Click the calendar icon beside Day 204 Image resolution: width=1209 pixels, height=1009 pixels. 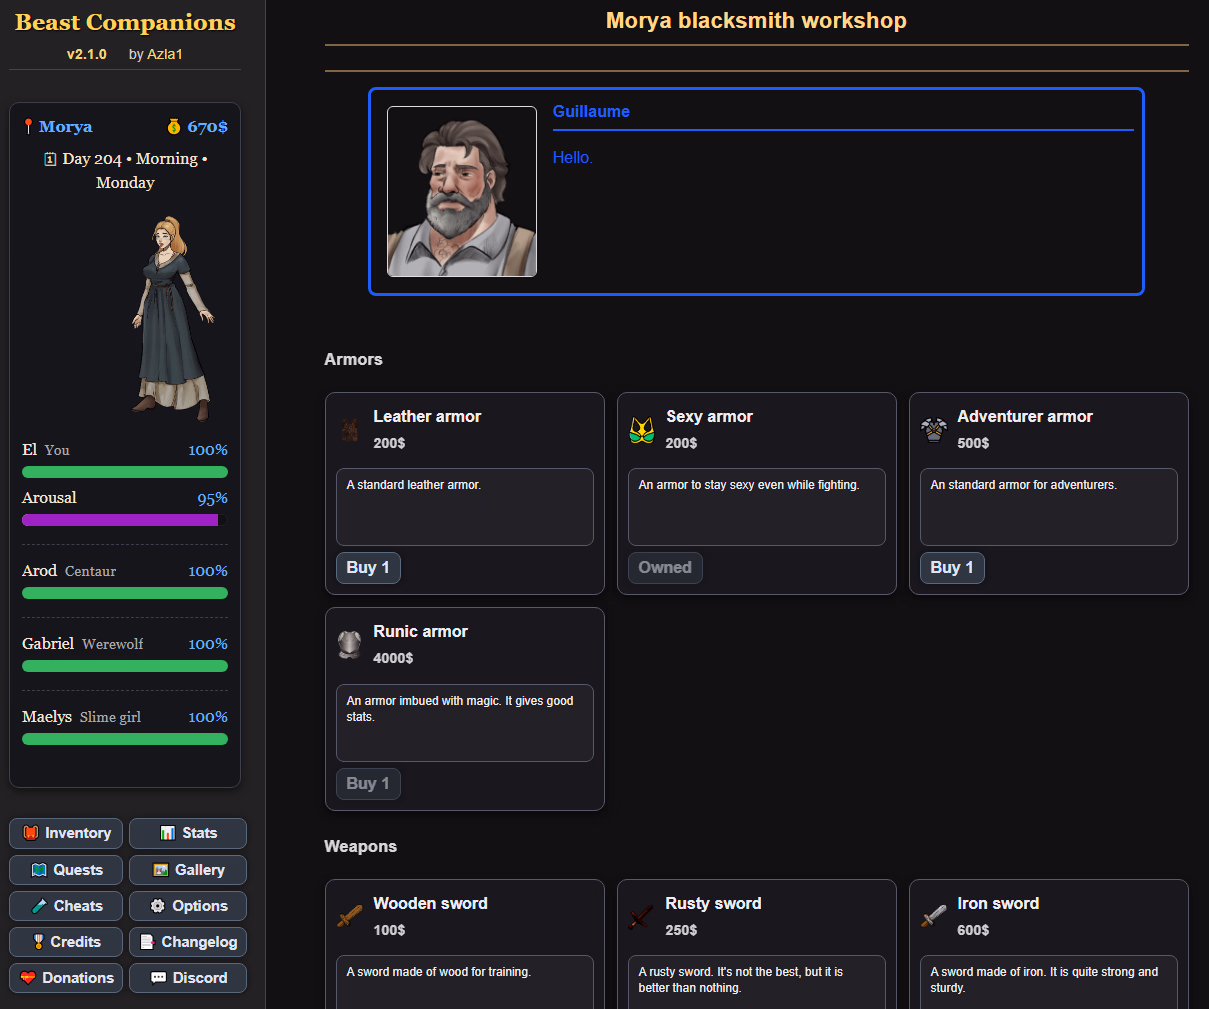click(50, 159)
